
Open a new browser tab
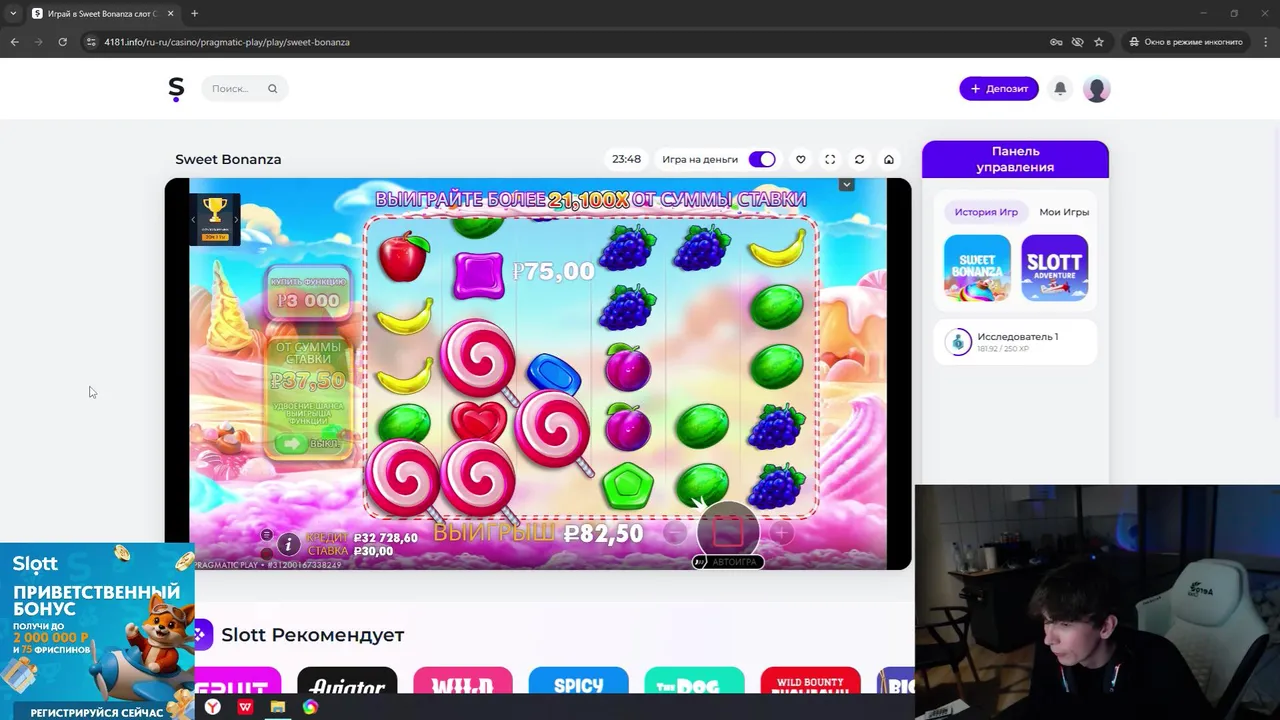tap(194, 13)
